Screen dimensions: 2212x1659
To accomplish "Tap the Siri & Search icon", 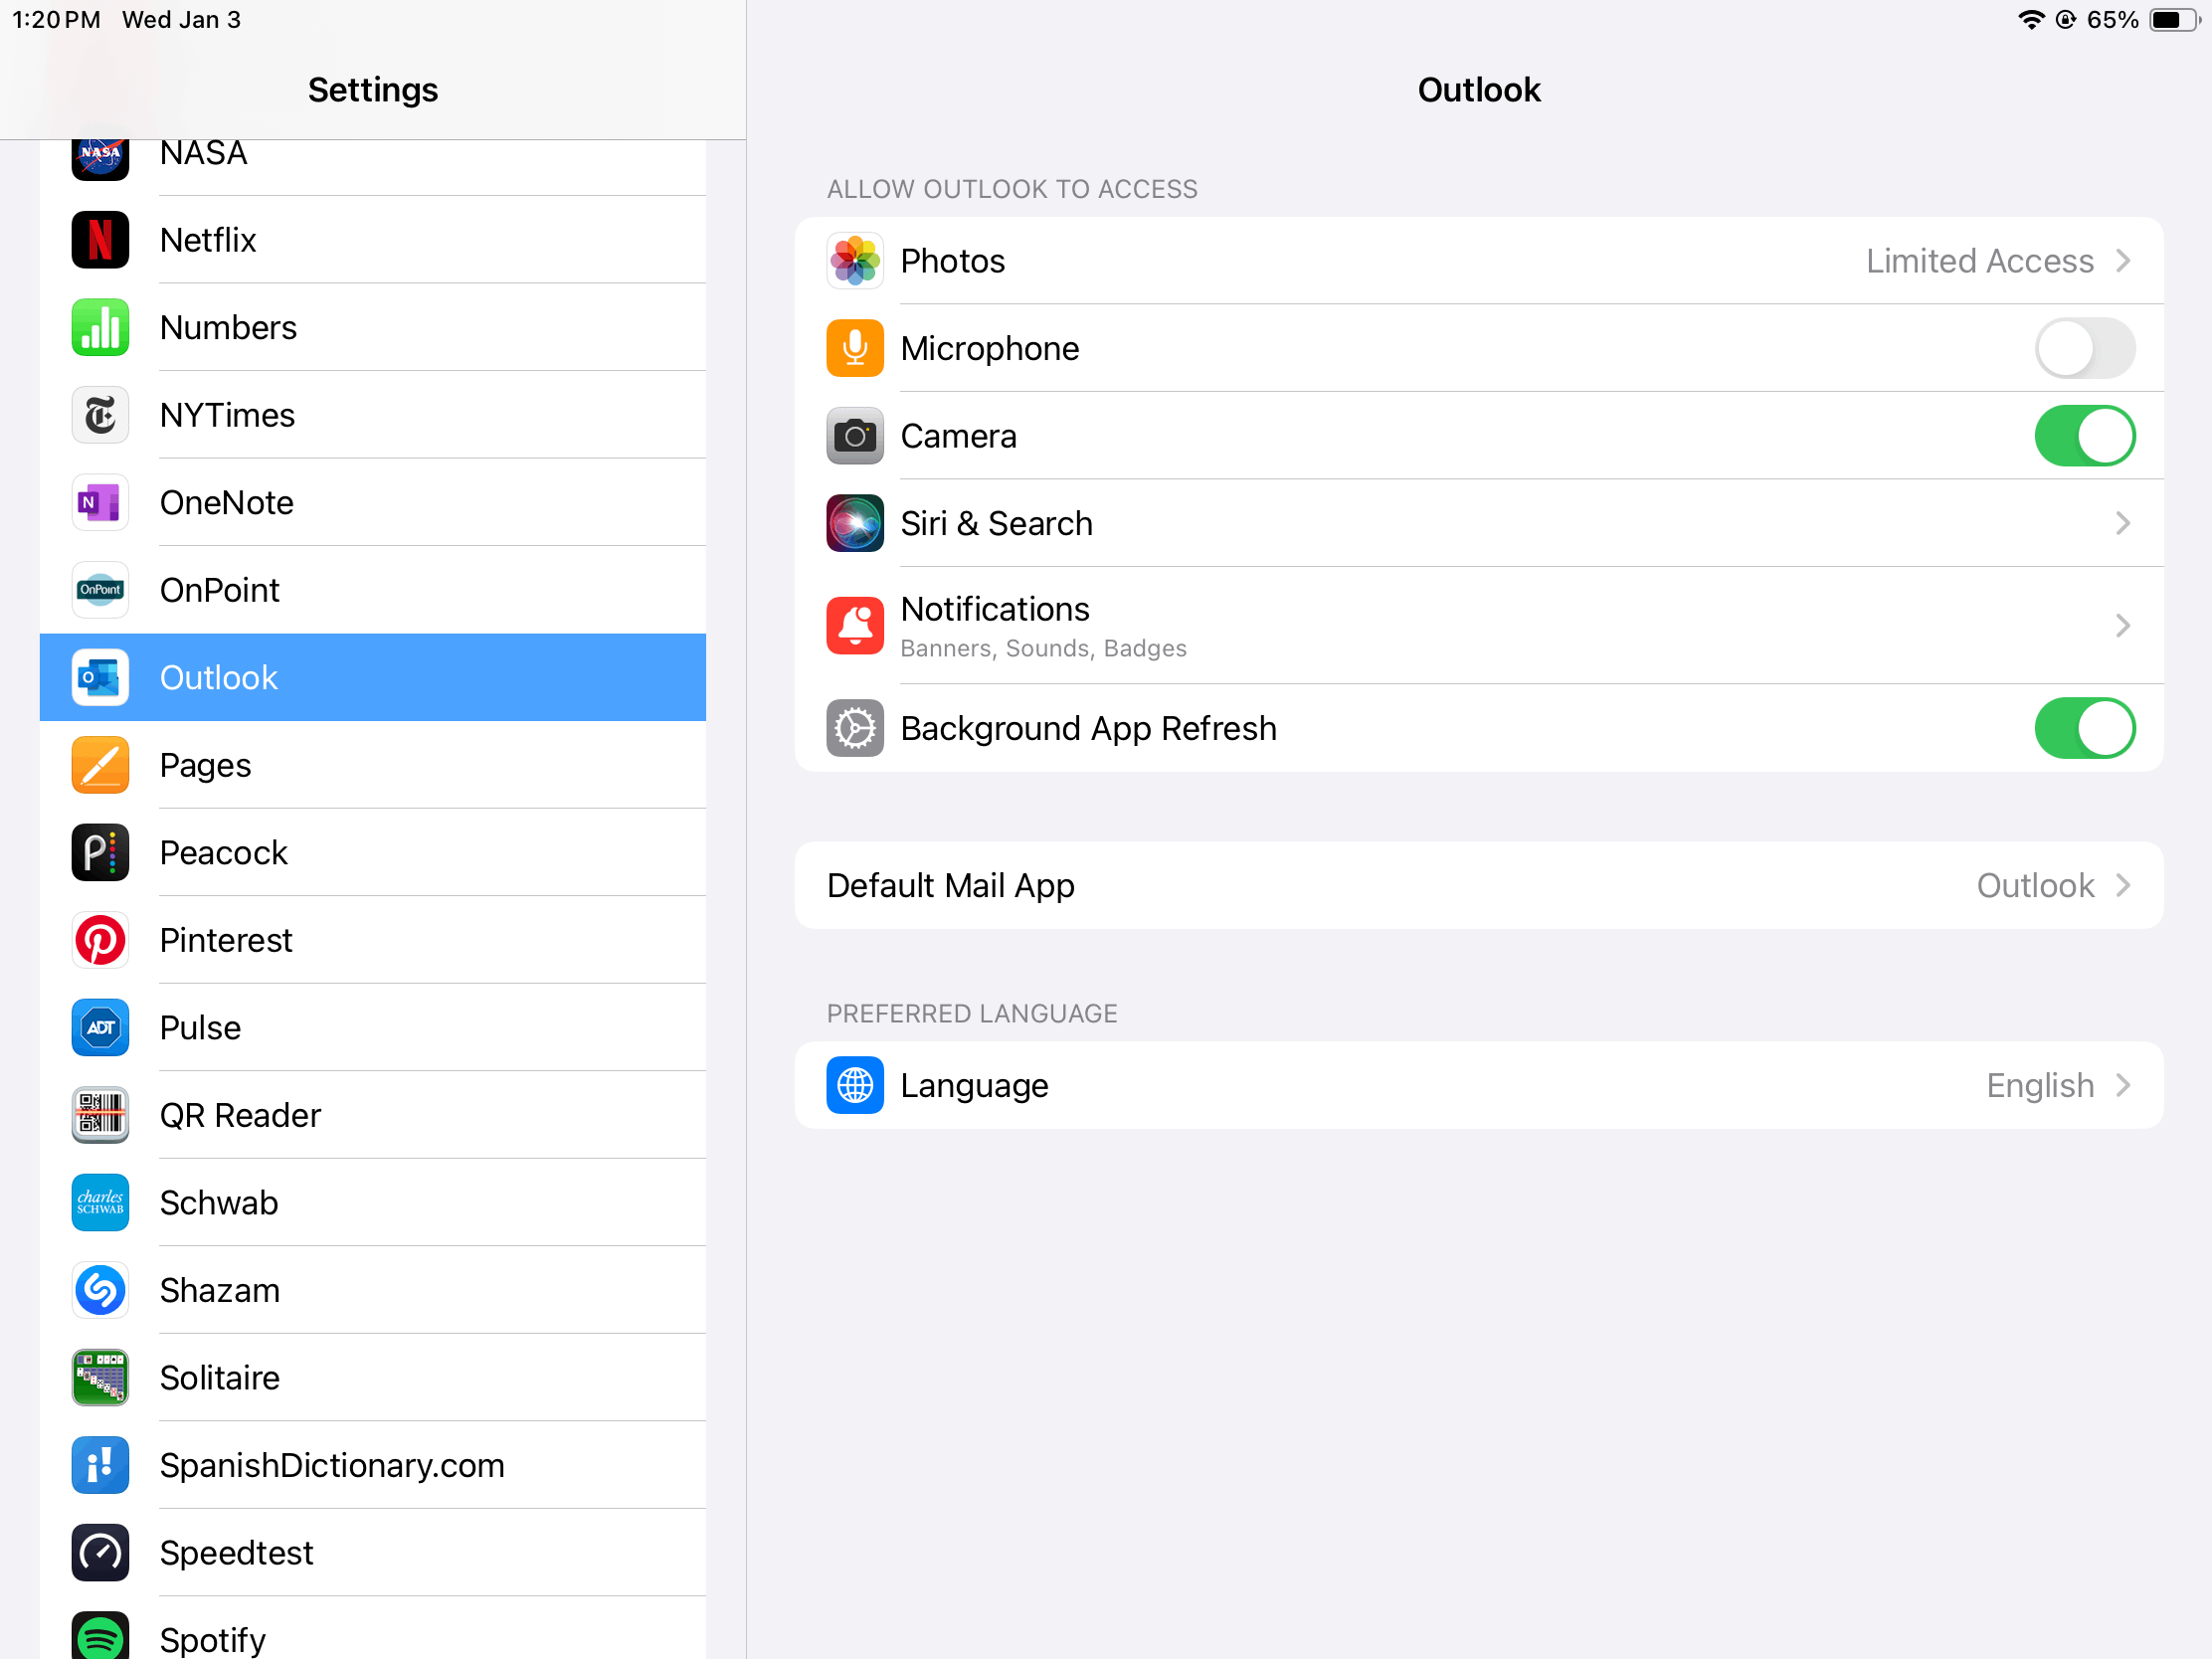I will click(855, 523).
